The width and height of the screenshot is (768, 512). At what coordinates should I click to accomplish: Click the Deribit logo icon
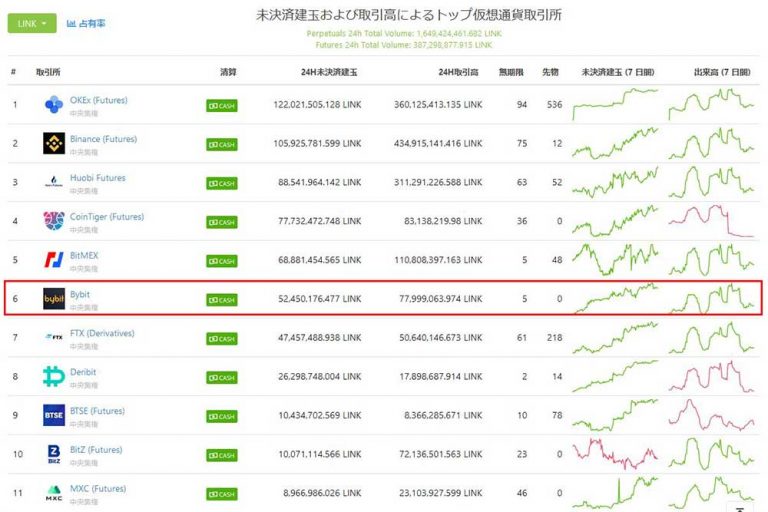(x=54, y=377)
